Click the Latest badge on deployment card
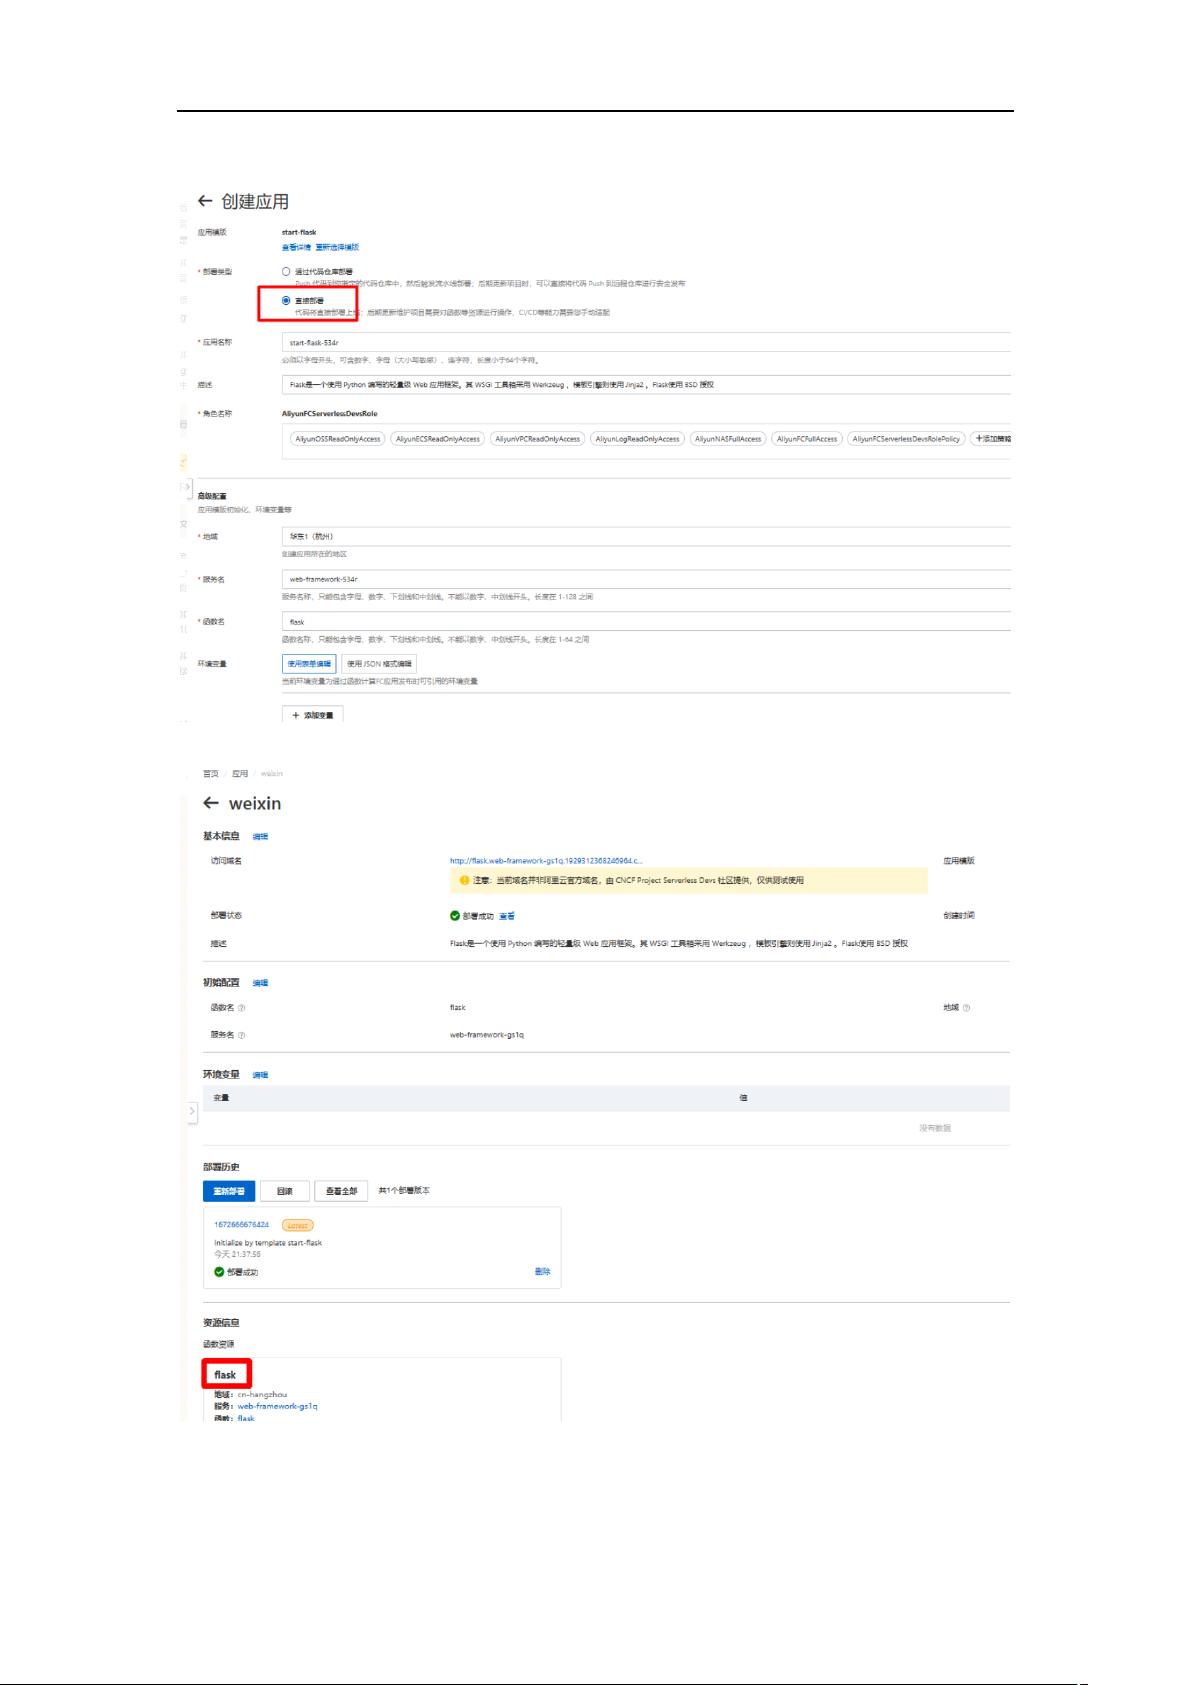This screenshot has width=1192, height=1685. [298, 1225]
